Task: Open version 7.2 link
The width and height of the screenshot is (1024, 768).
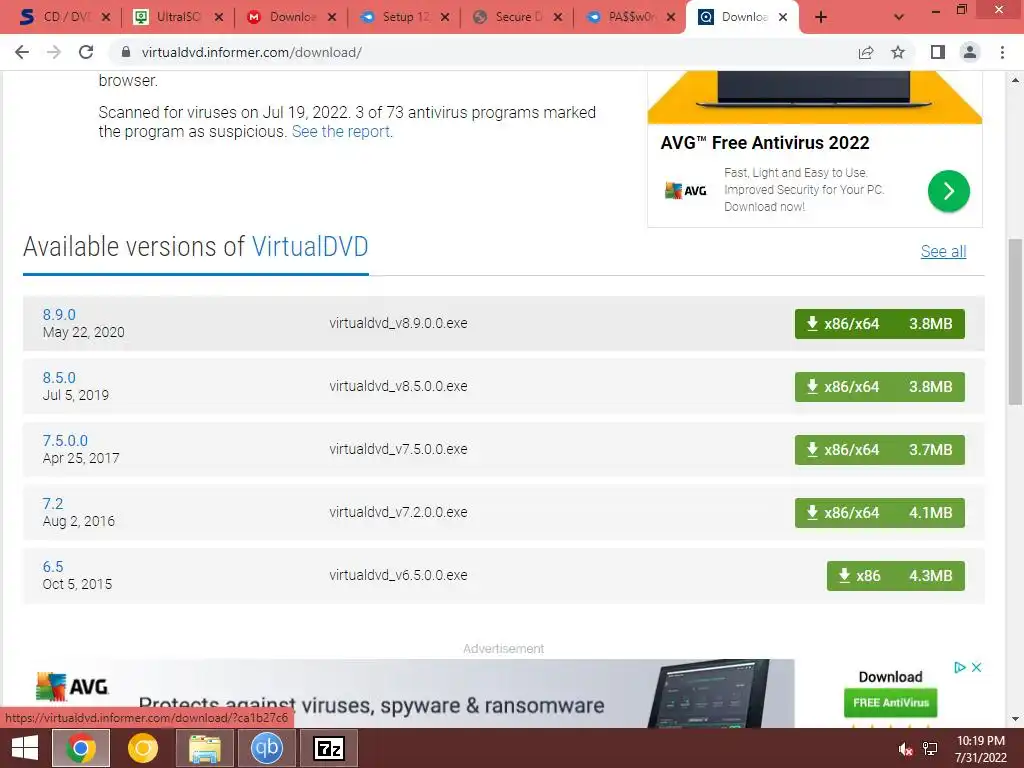Action: (53, 504)
